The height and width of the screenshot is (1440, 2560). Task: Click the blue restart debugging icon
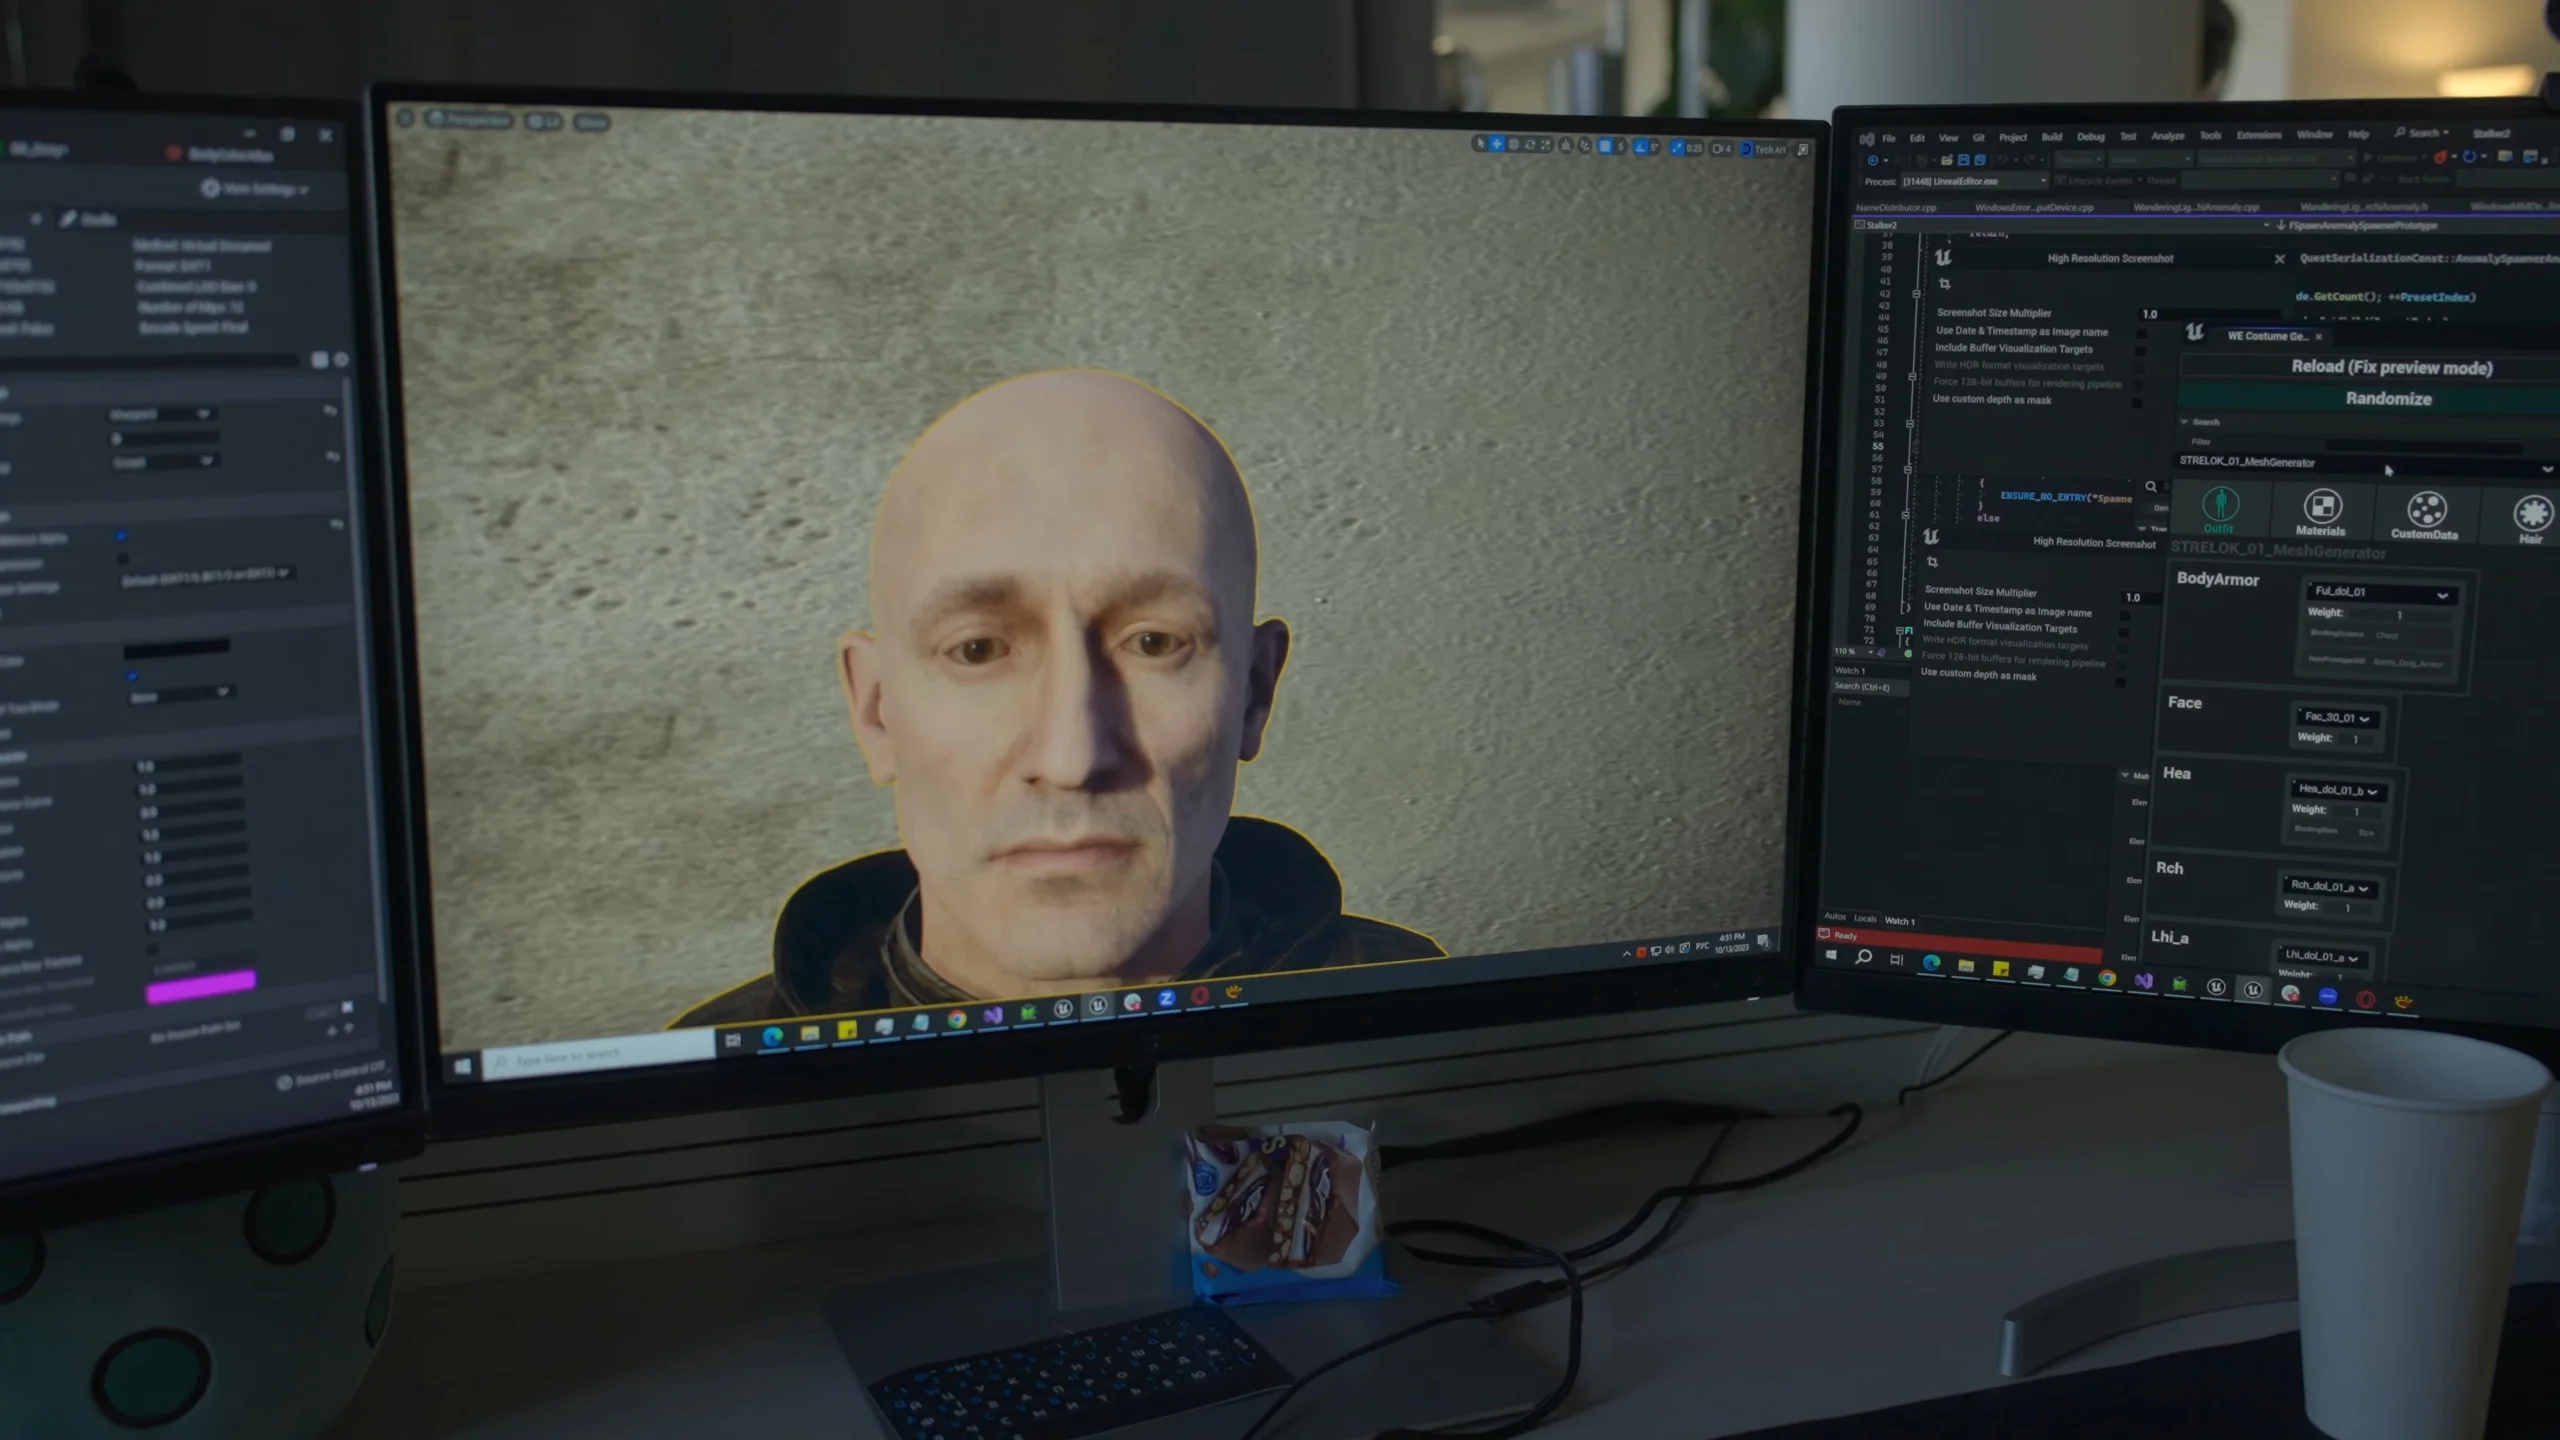click(2470, 157)
